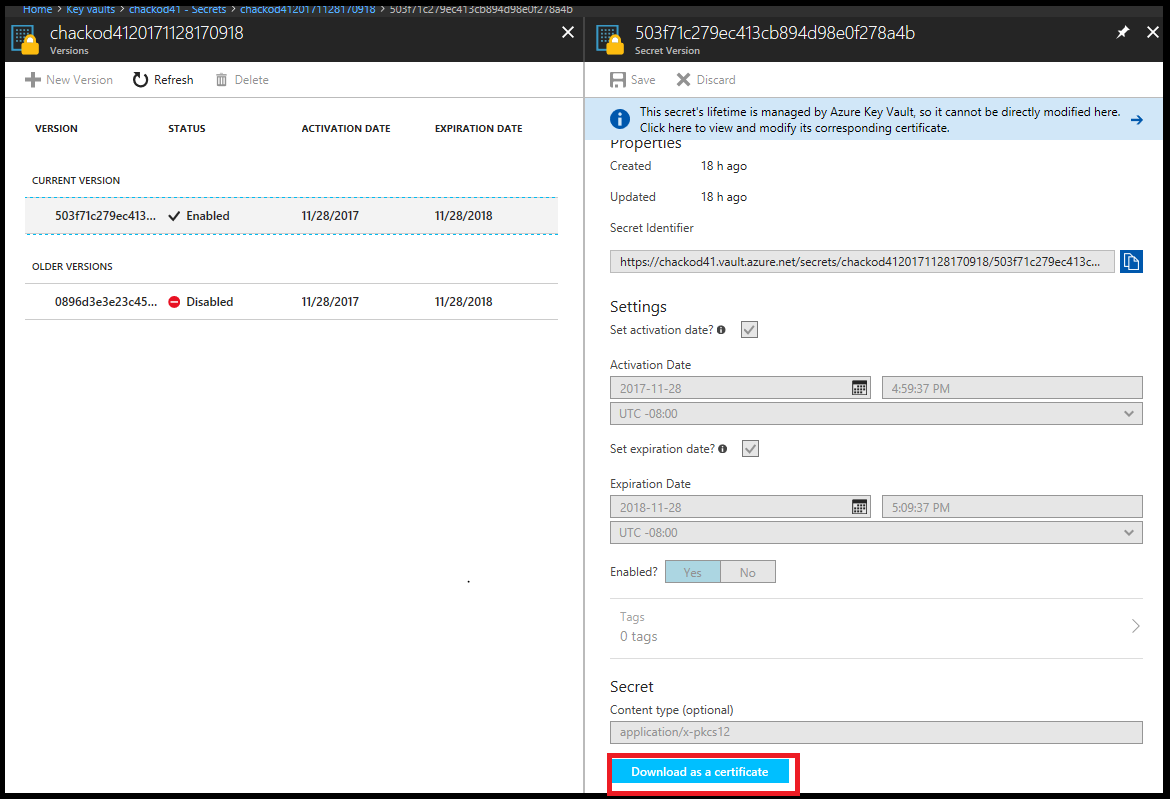Click the Secret Identifier URL field

tap(862, 262)
